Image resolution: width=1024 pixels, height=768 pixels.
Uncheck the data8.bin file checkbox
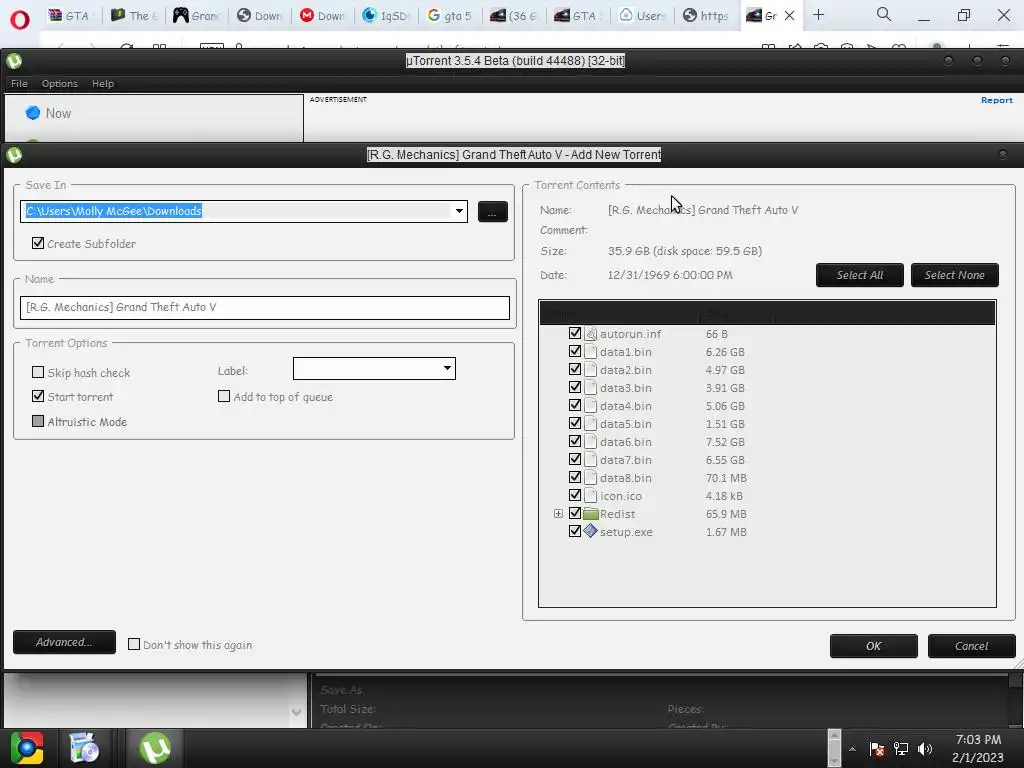(x=575, y=477)
